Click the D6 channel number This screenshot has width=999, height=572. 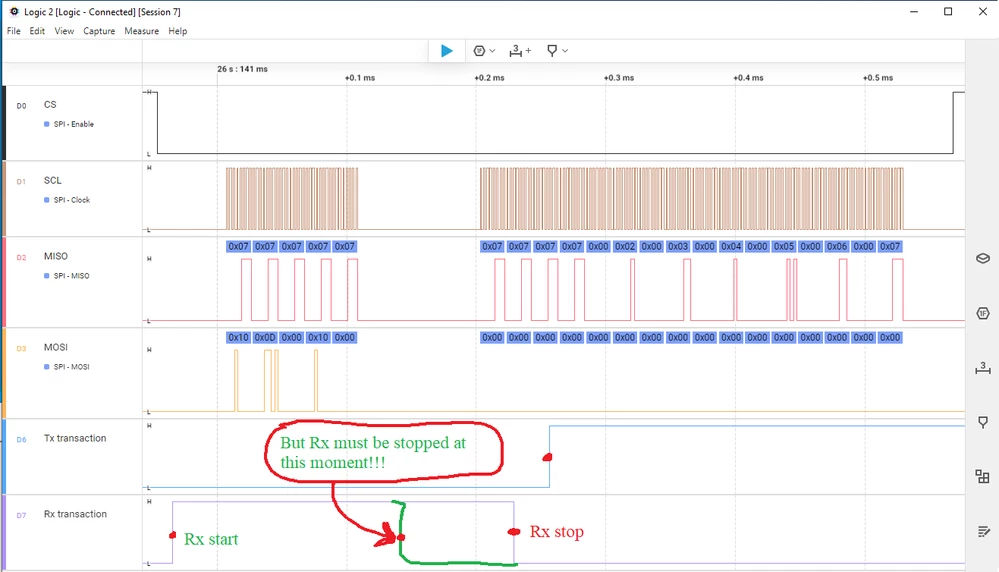[x=22, y=440]
